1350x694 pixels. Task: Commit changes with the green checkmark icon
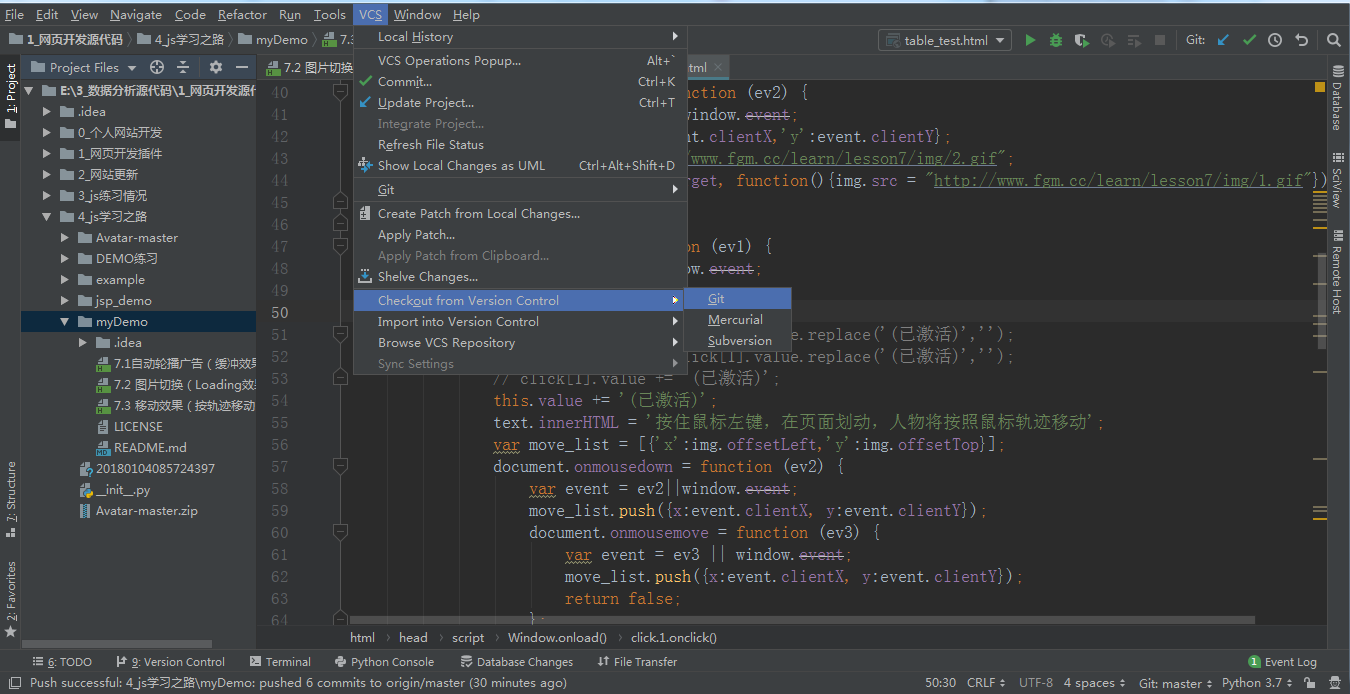pyautogui.click(x=1248, y=39)
